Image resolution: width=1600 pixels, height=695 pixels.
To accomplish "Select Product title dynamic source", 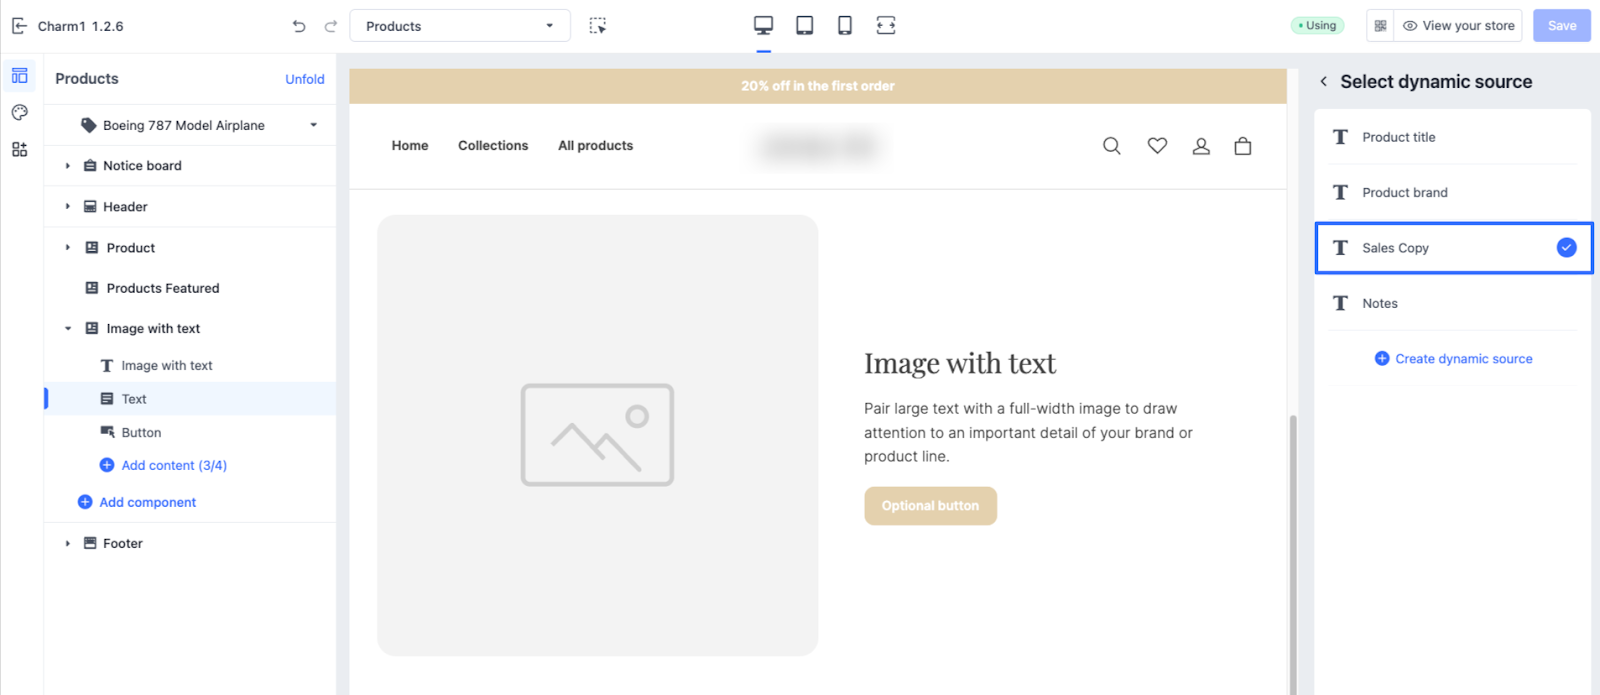I will 1398,137.
